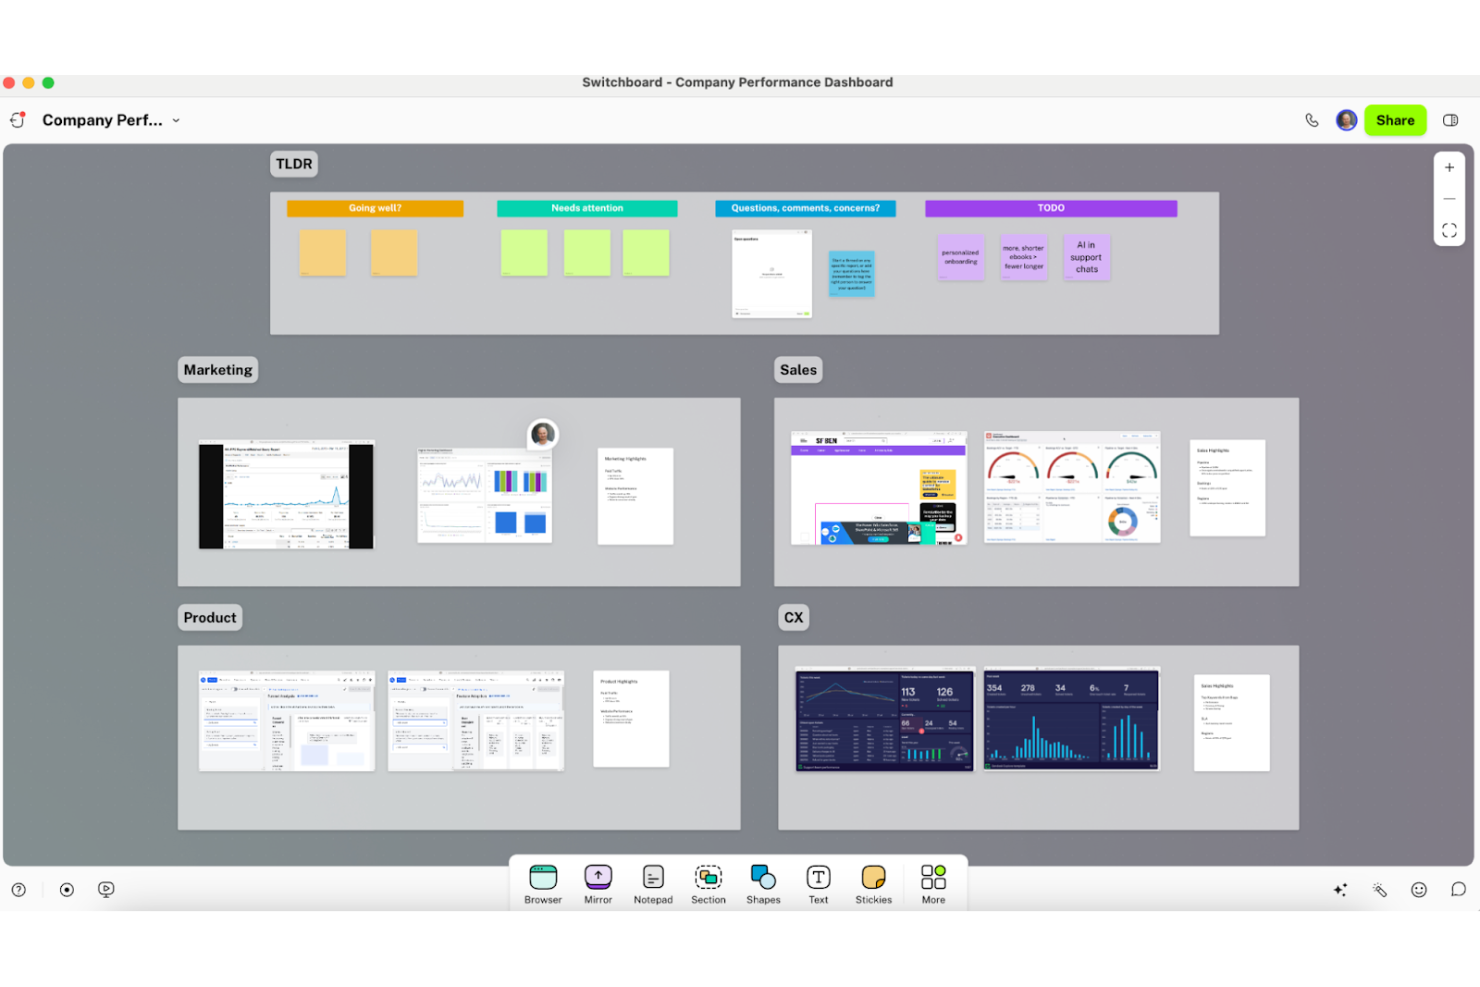Viewport: 1480px width, 987px height.
Task: Select the CX section label
Action: pos(793,618)
